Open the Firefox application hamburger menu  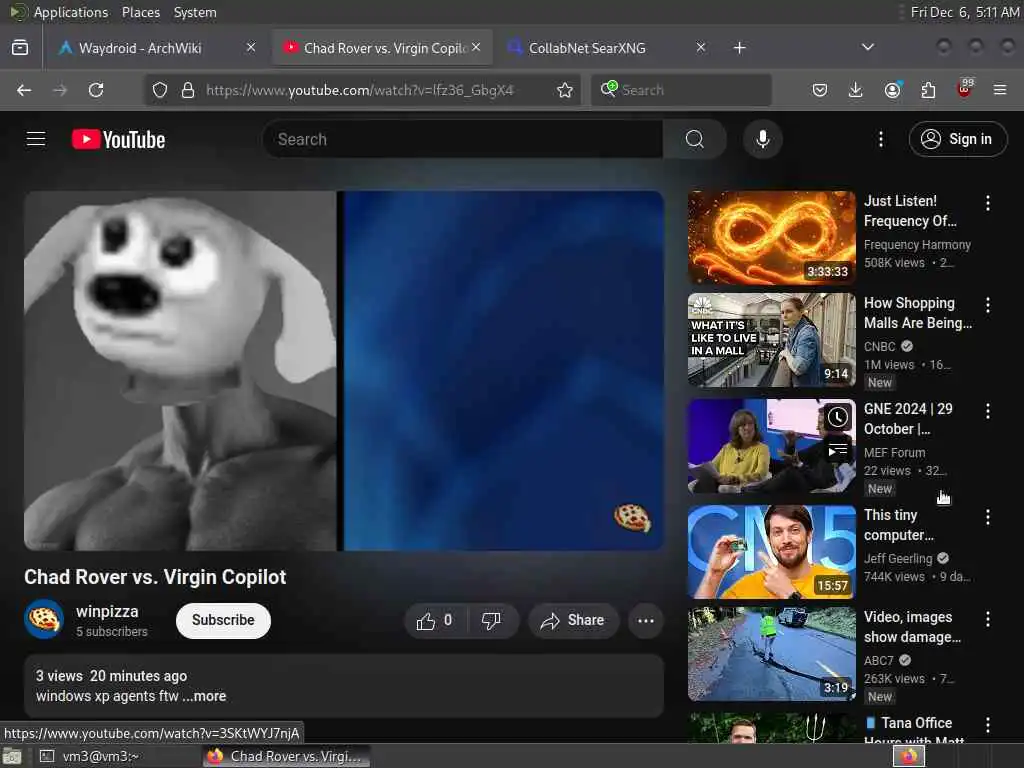pyautogui.click(x=1000, y=90)
